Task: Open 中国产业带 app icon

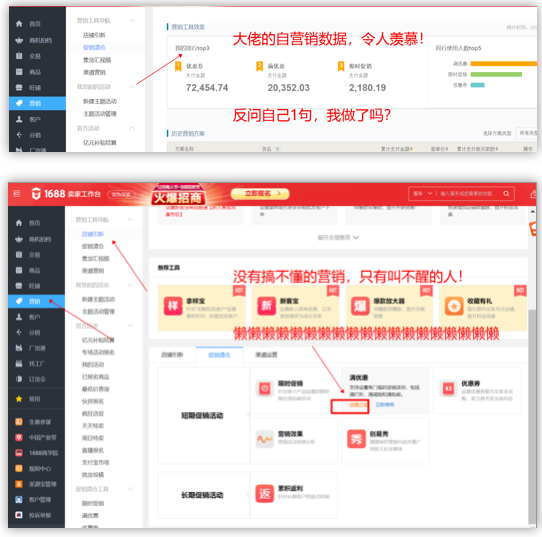Action: click(x=19, y=437)
